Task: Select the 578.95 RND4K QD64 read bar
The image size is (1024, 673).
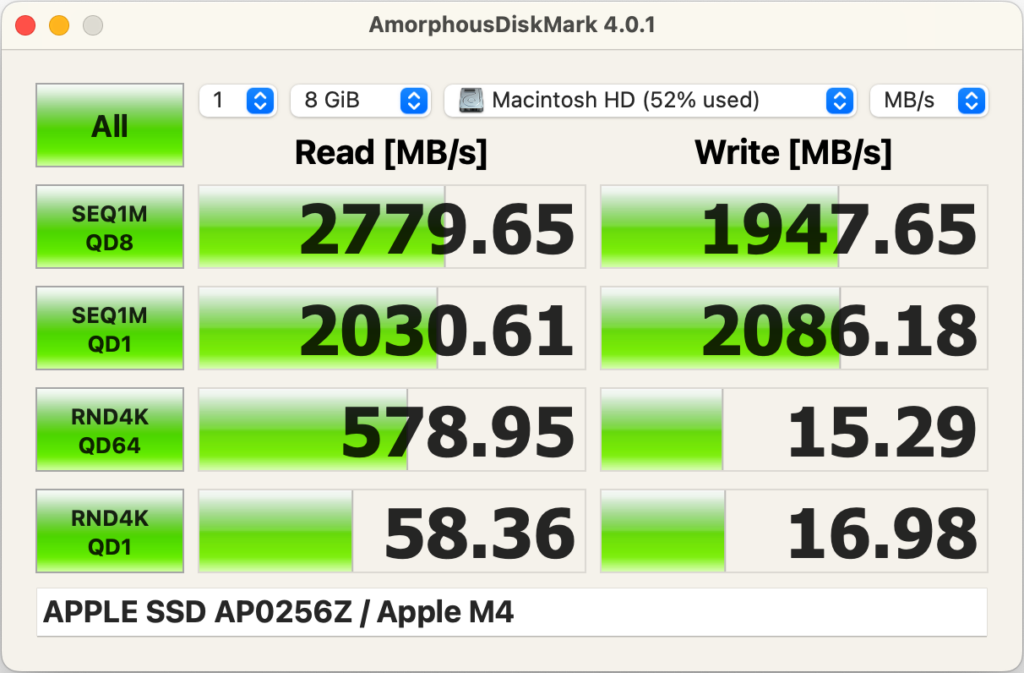Action: point(392,430)
